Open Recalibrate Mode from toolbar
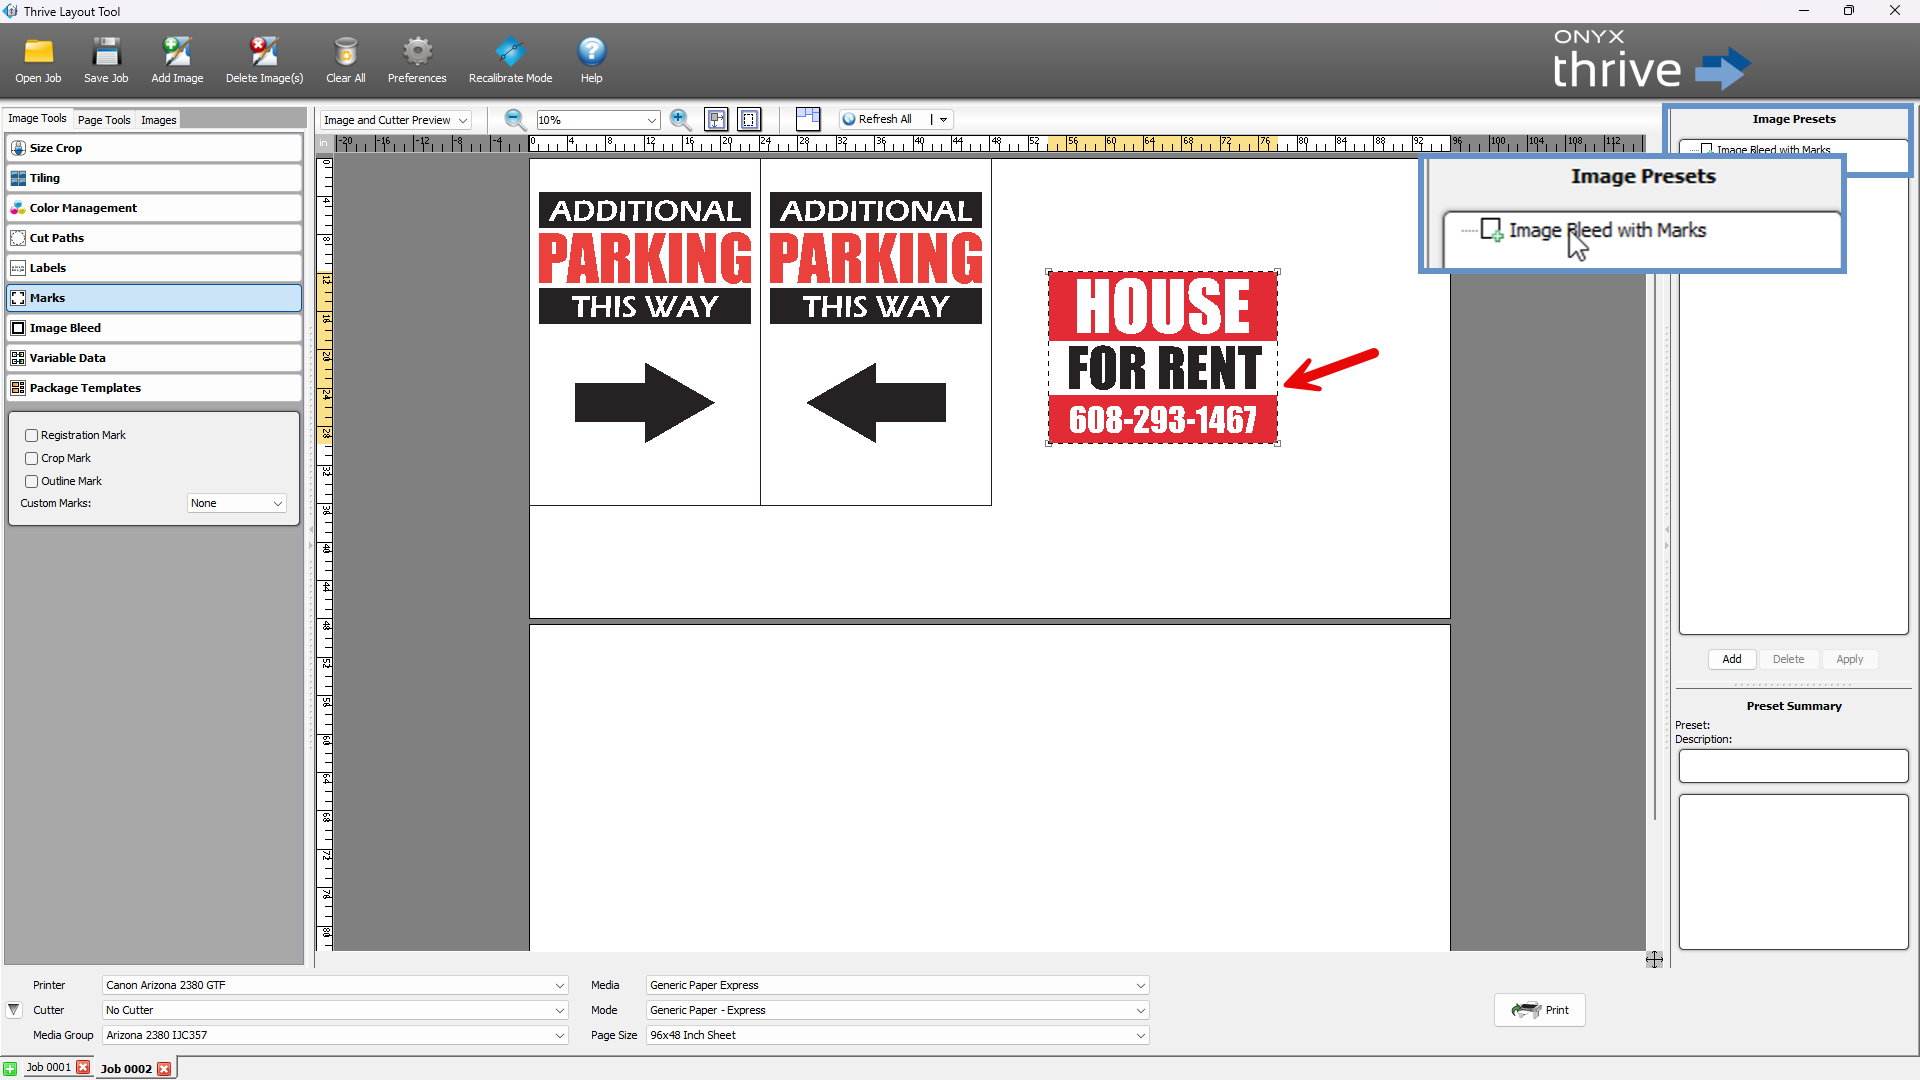Viewport: 1920px width, 1080px height. [510, 52]
